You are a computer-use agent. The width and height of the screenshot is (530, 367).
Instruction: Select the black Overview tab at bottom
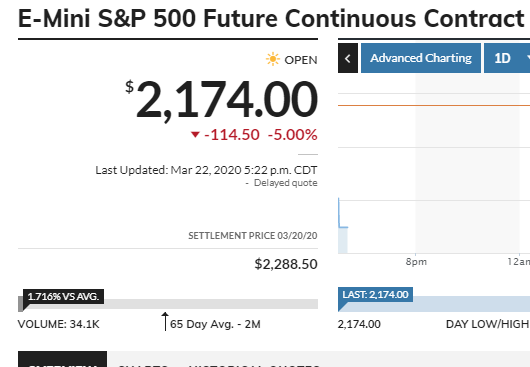63,359
